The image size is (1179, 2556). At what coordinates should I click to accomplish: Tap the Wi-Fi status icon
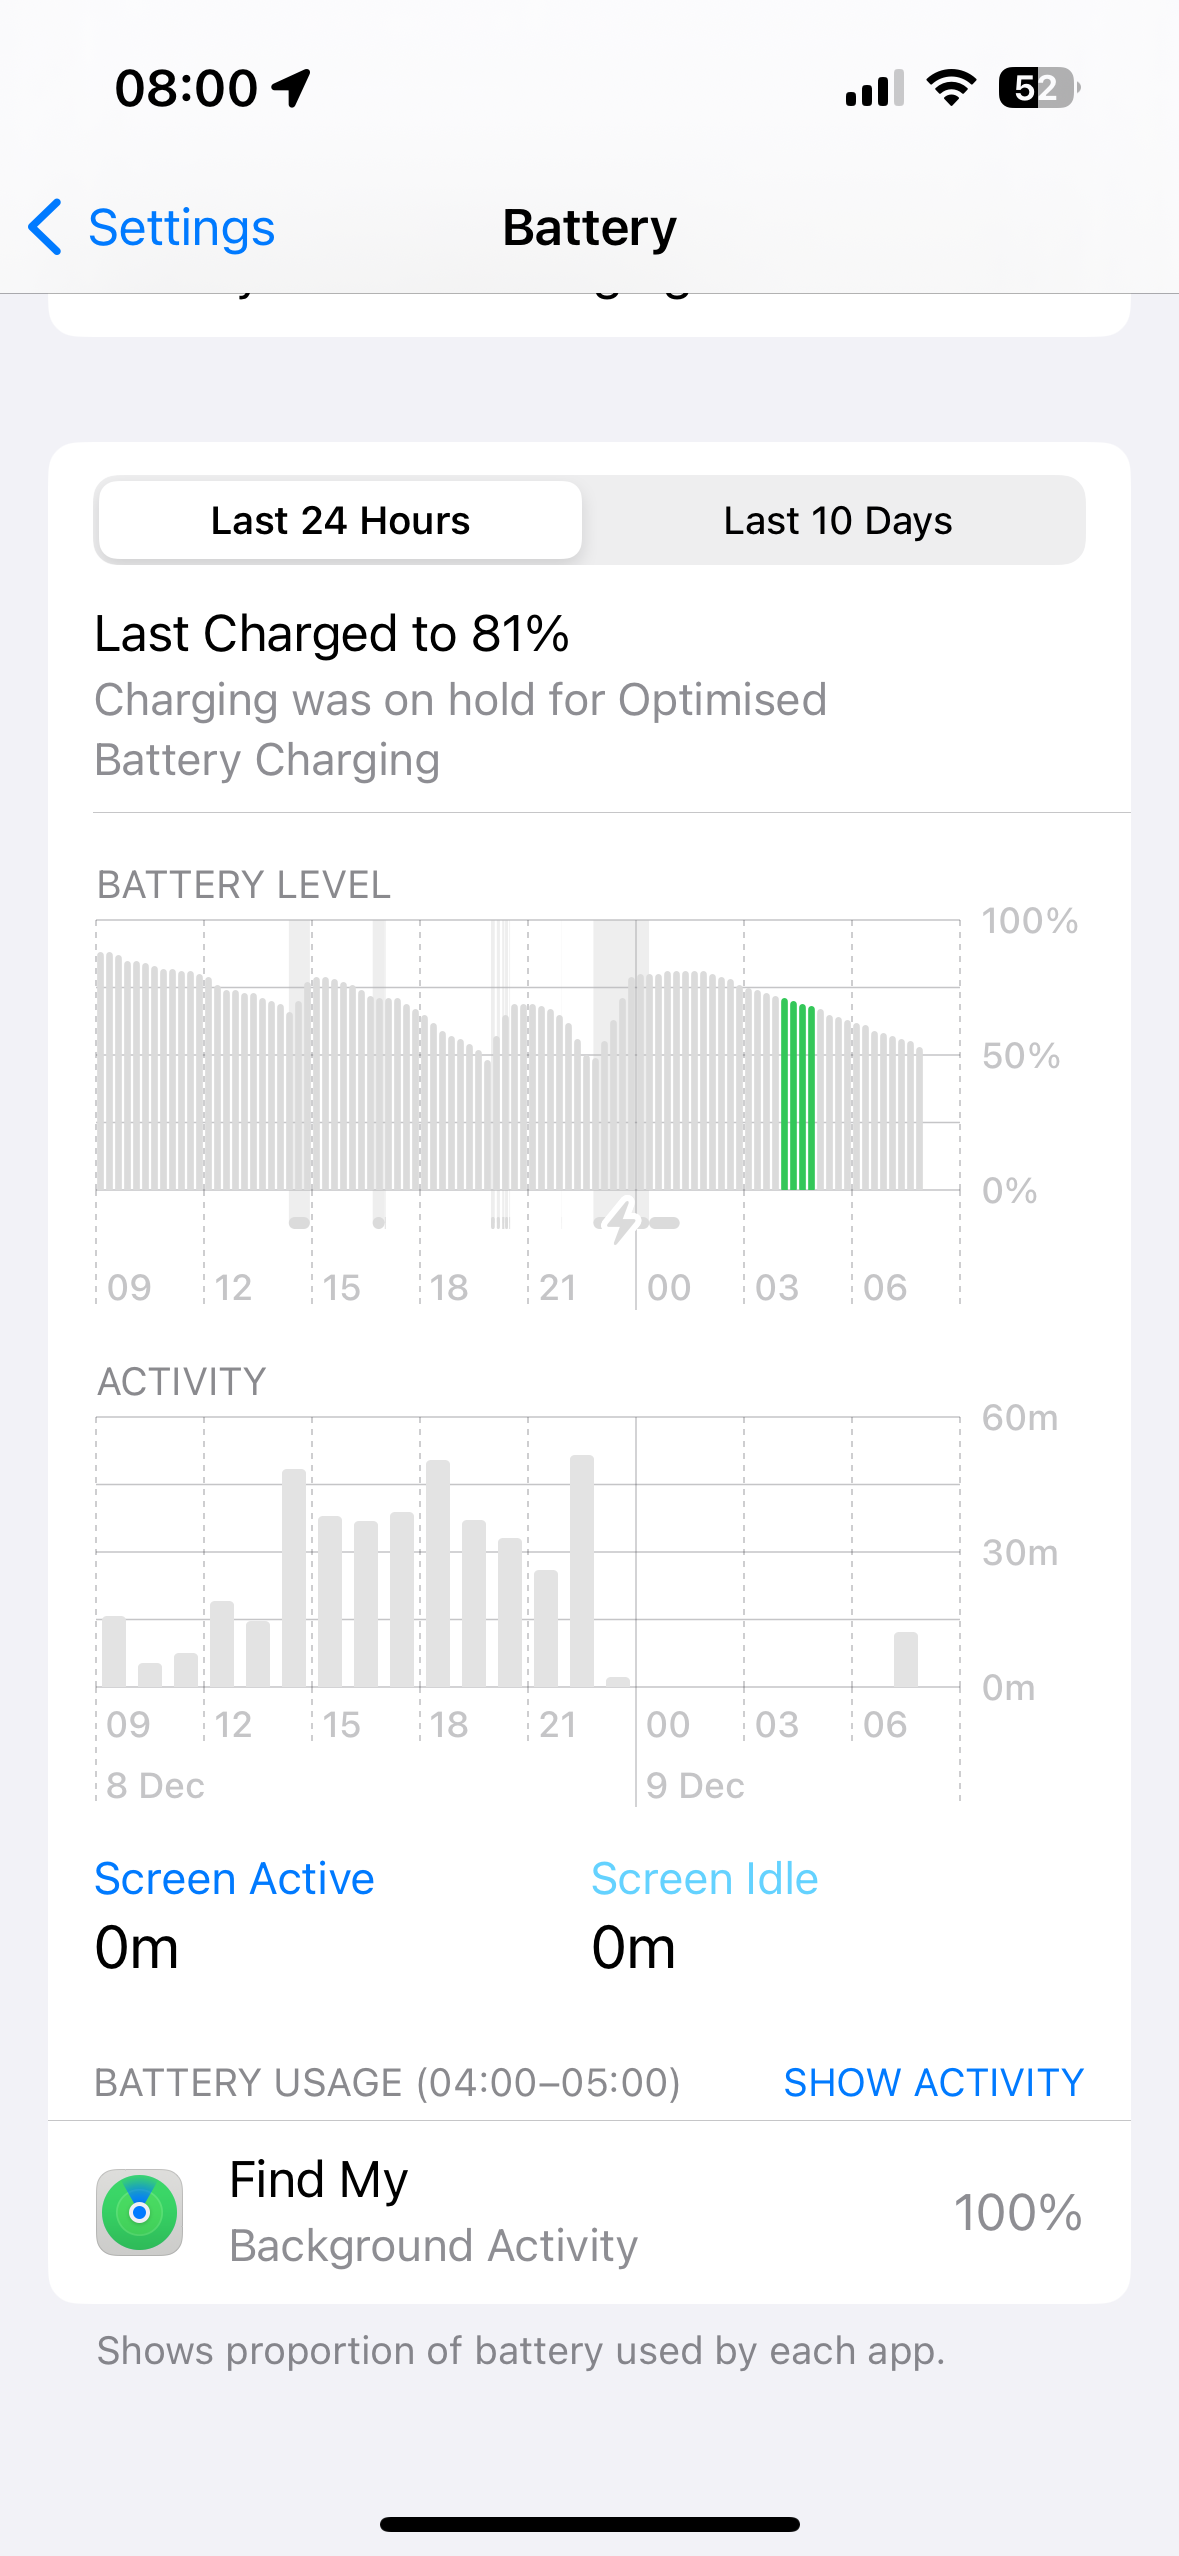[x=951, y=88]
